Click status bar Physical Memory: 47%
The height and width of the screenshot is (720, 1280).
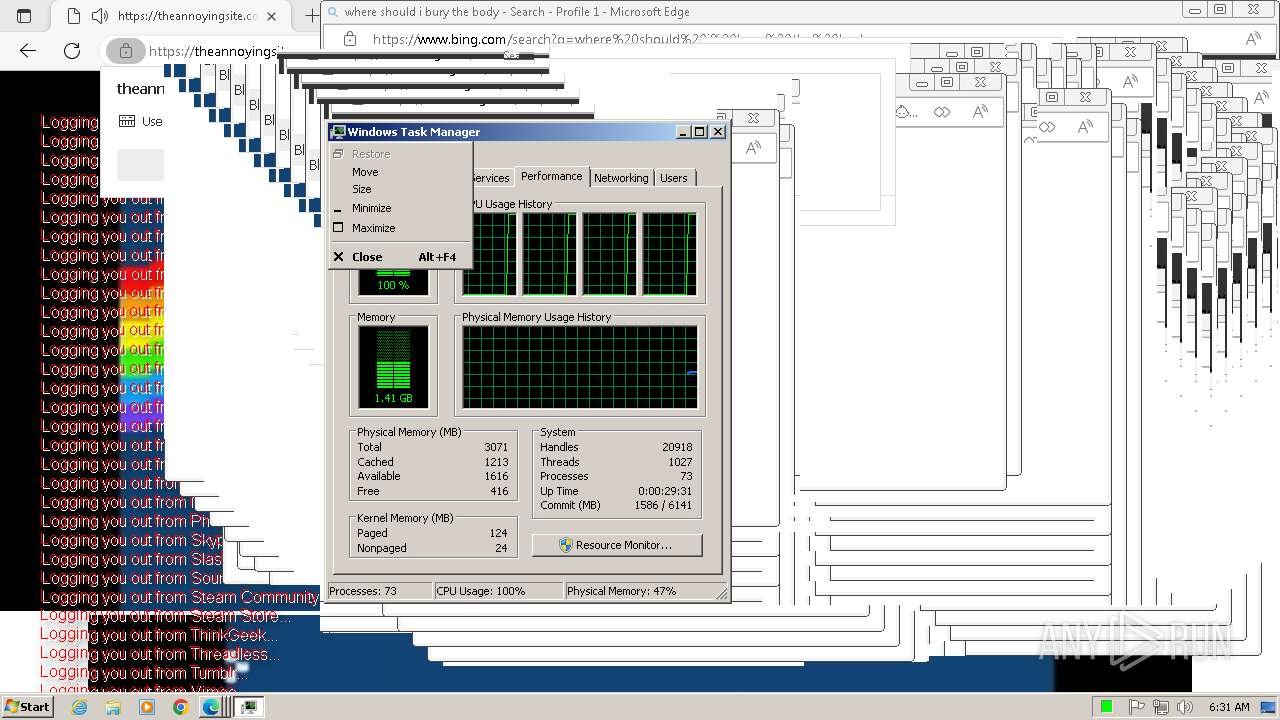pyautogui.click(x=622, y=591)
